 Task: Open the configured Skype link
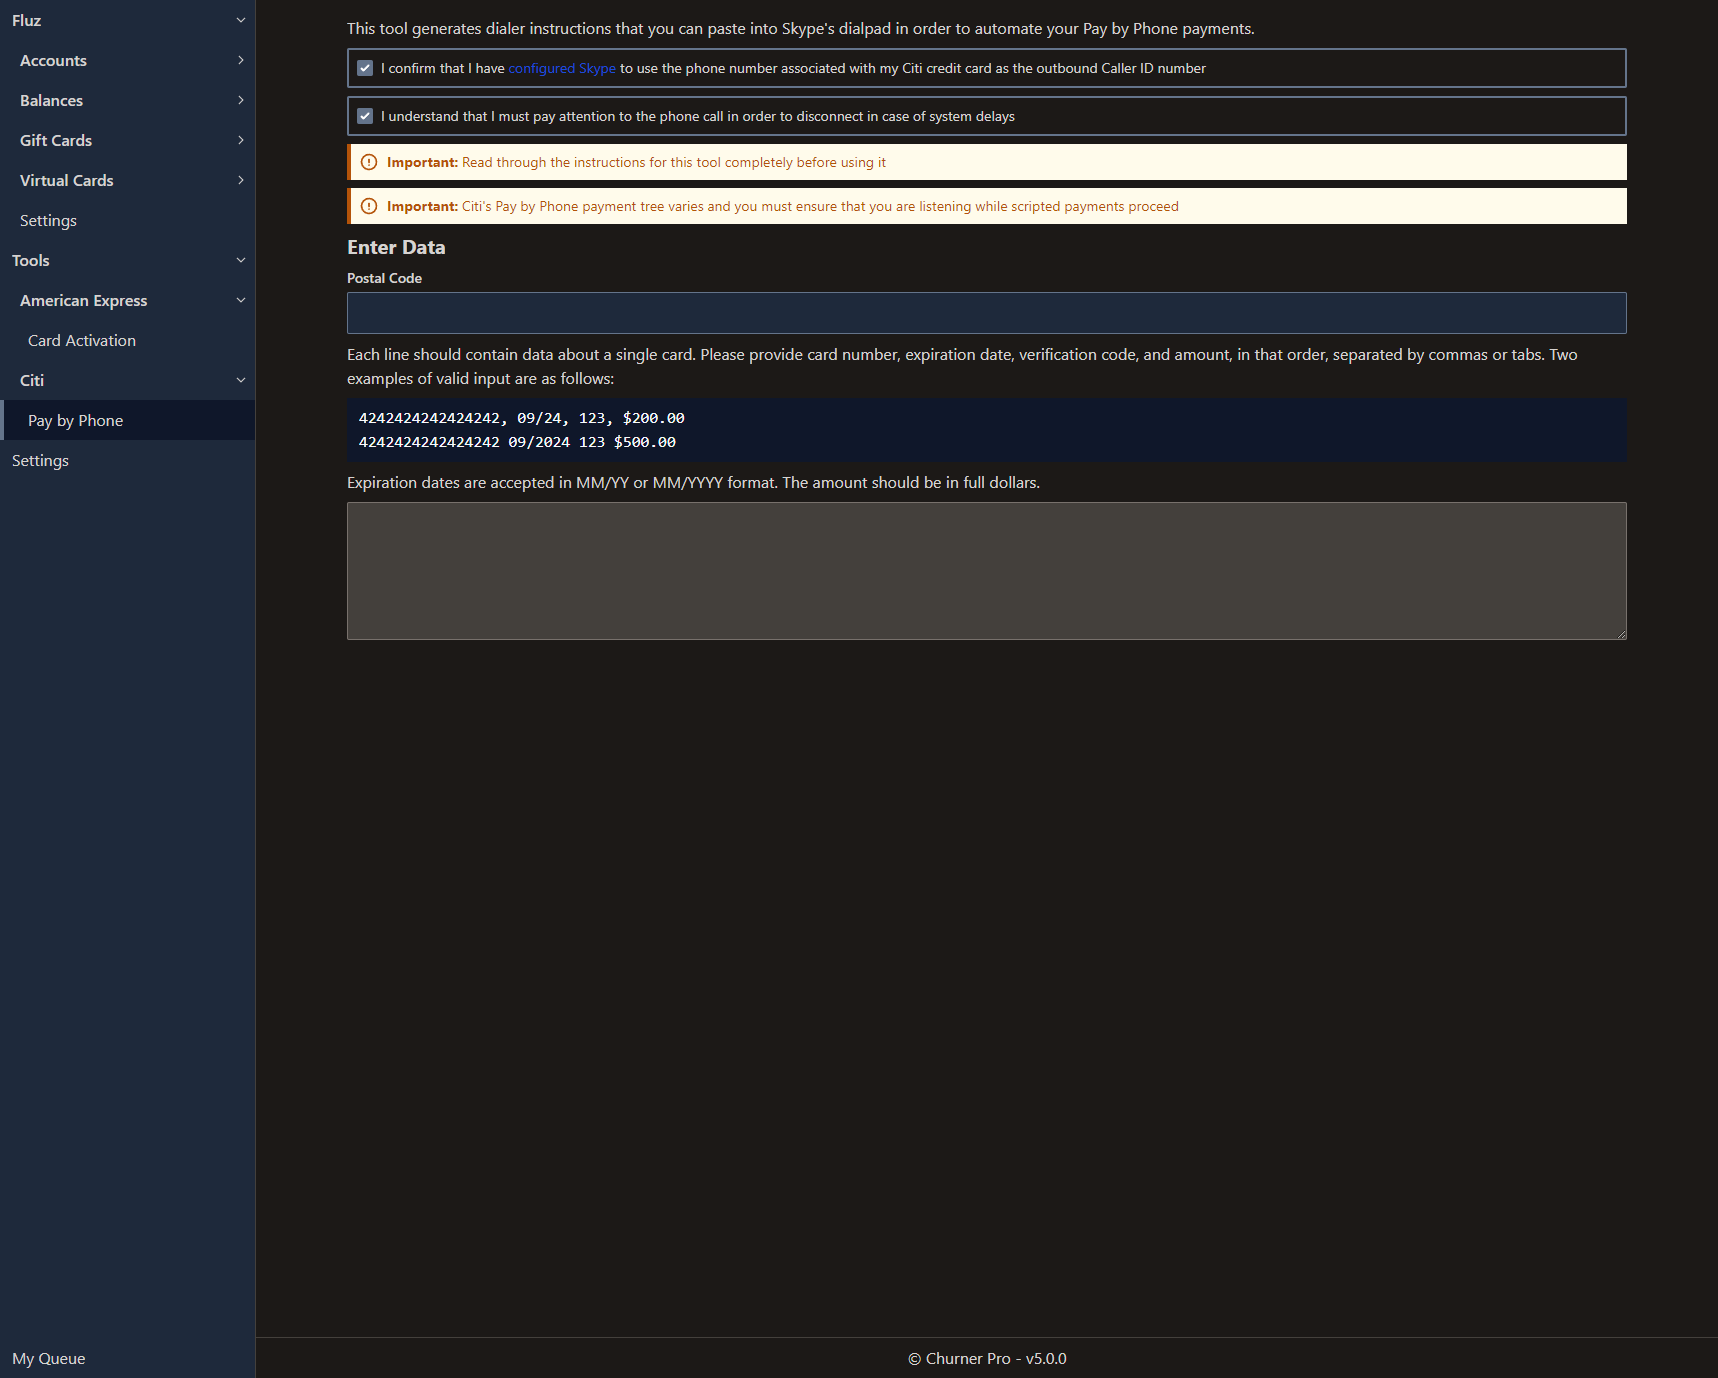(x=561, y=68)
